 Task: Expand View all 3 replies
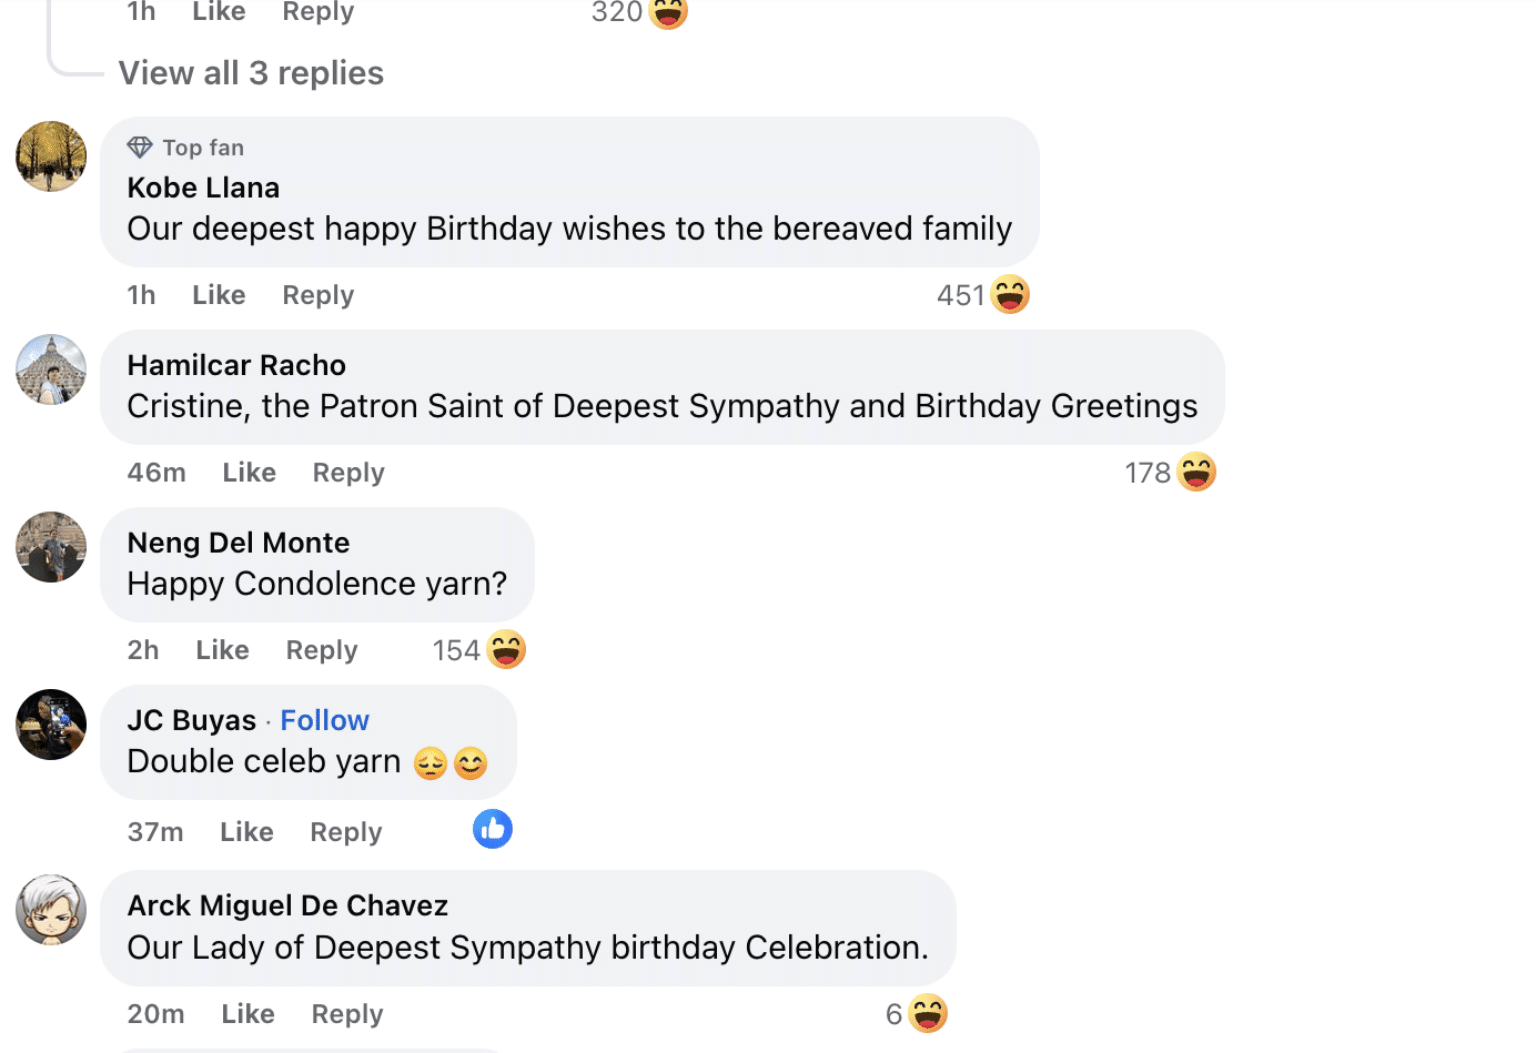(x=251, y=73)
